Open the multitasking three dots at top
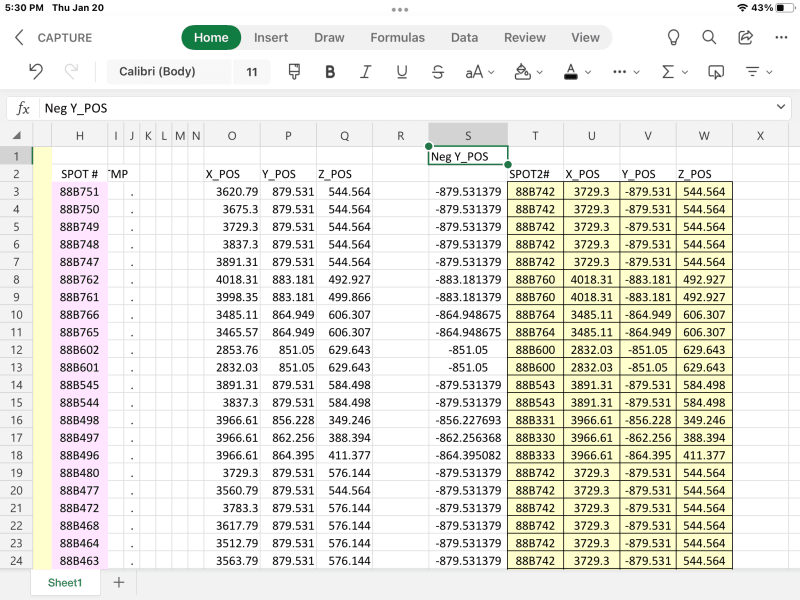This screenshot has height=600, width=800. (x=400, y=9)
